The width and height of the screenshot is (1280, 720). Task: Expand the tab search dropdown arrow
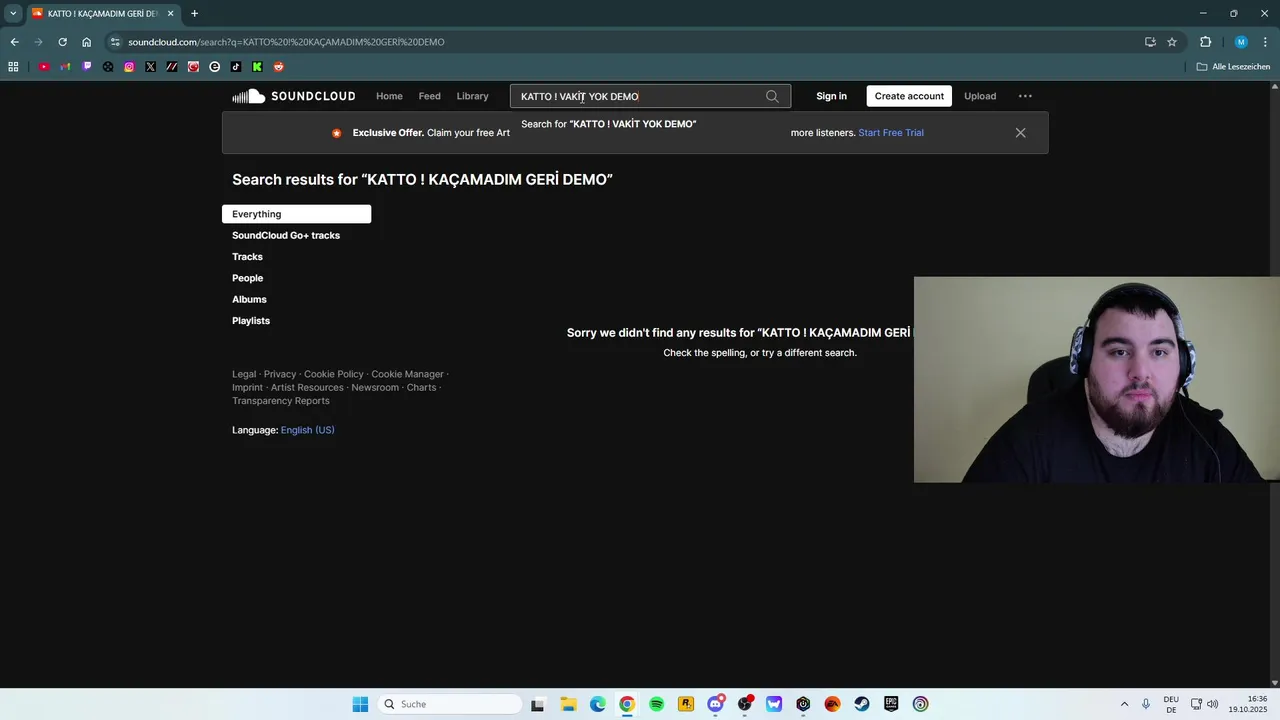click(13, 13)
